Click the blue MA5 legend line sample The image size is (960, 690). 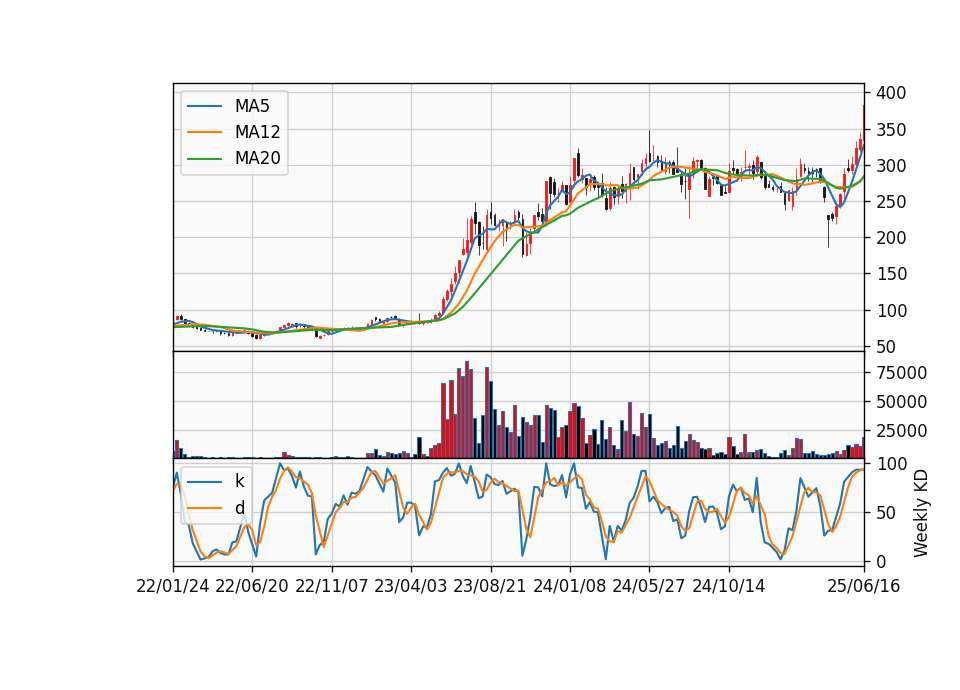pyautogui.click(x=204, y=106)
